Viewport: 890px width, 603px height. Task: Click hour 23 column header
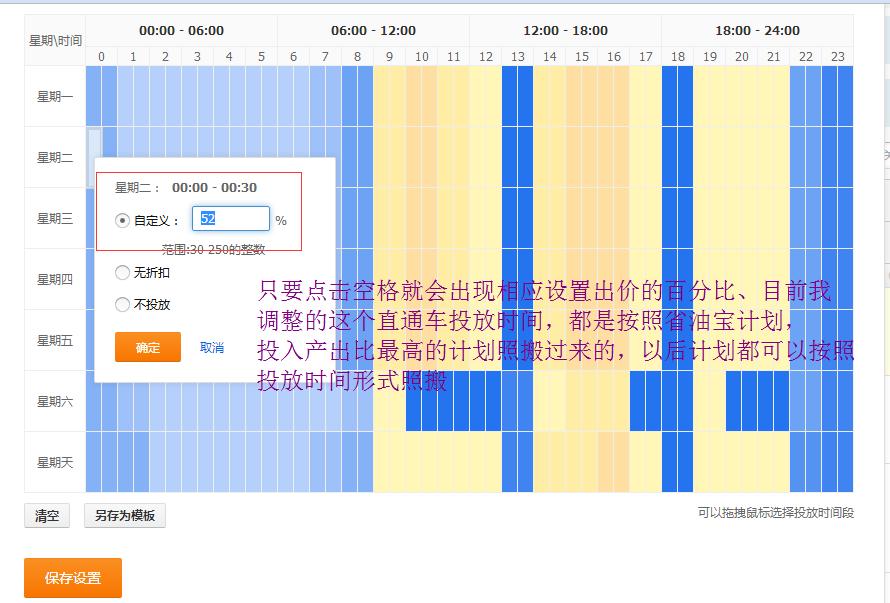[838, 56]
